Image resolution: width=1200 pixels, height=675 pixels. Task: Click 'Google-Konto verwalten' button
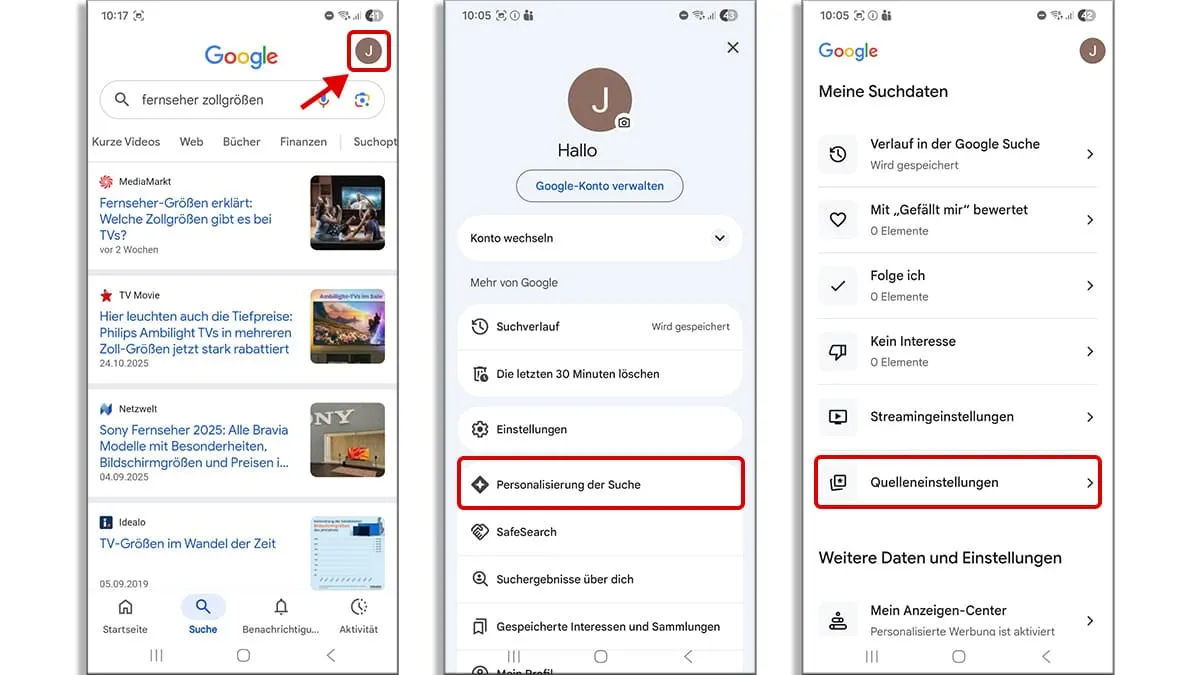(600, 186)
